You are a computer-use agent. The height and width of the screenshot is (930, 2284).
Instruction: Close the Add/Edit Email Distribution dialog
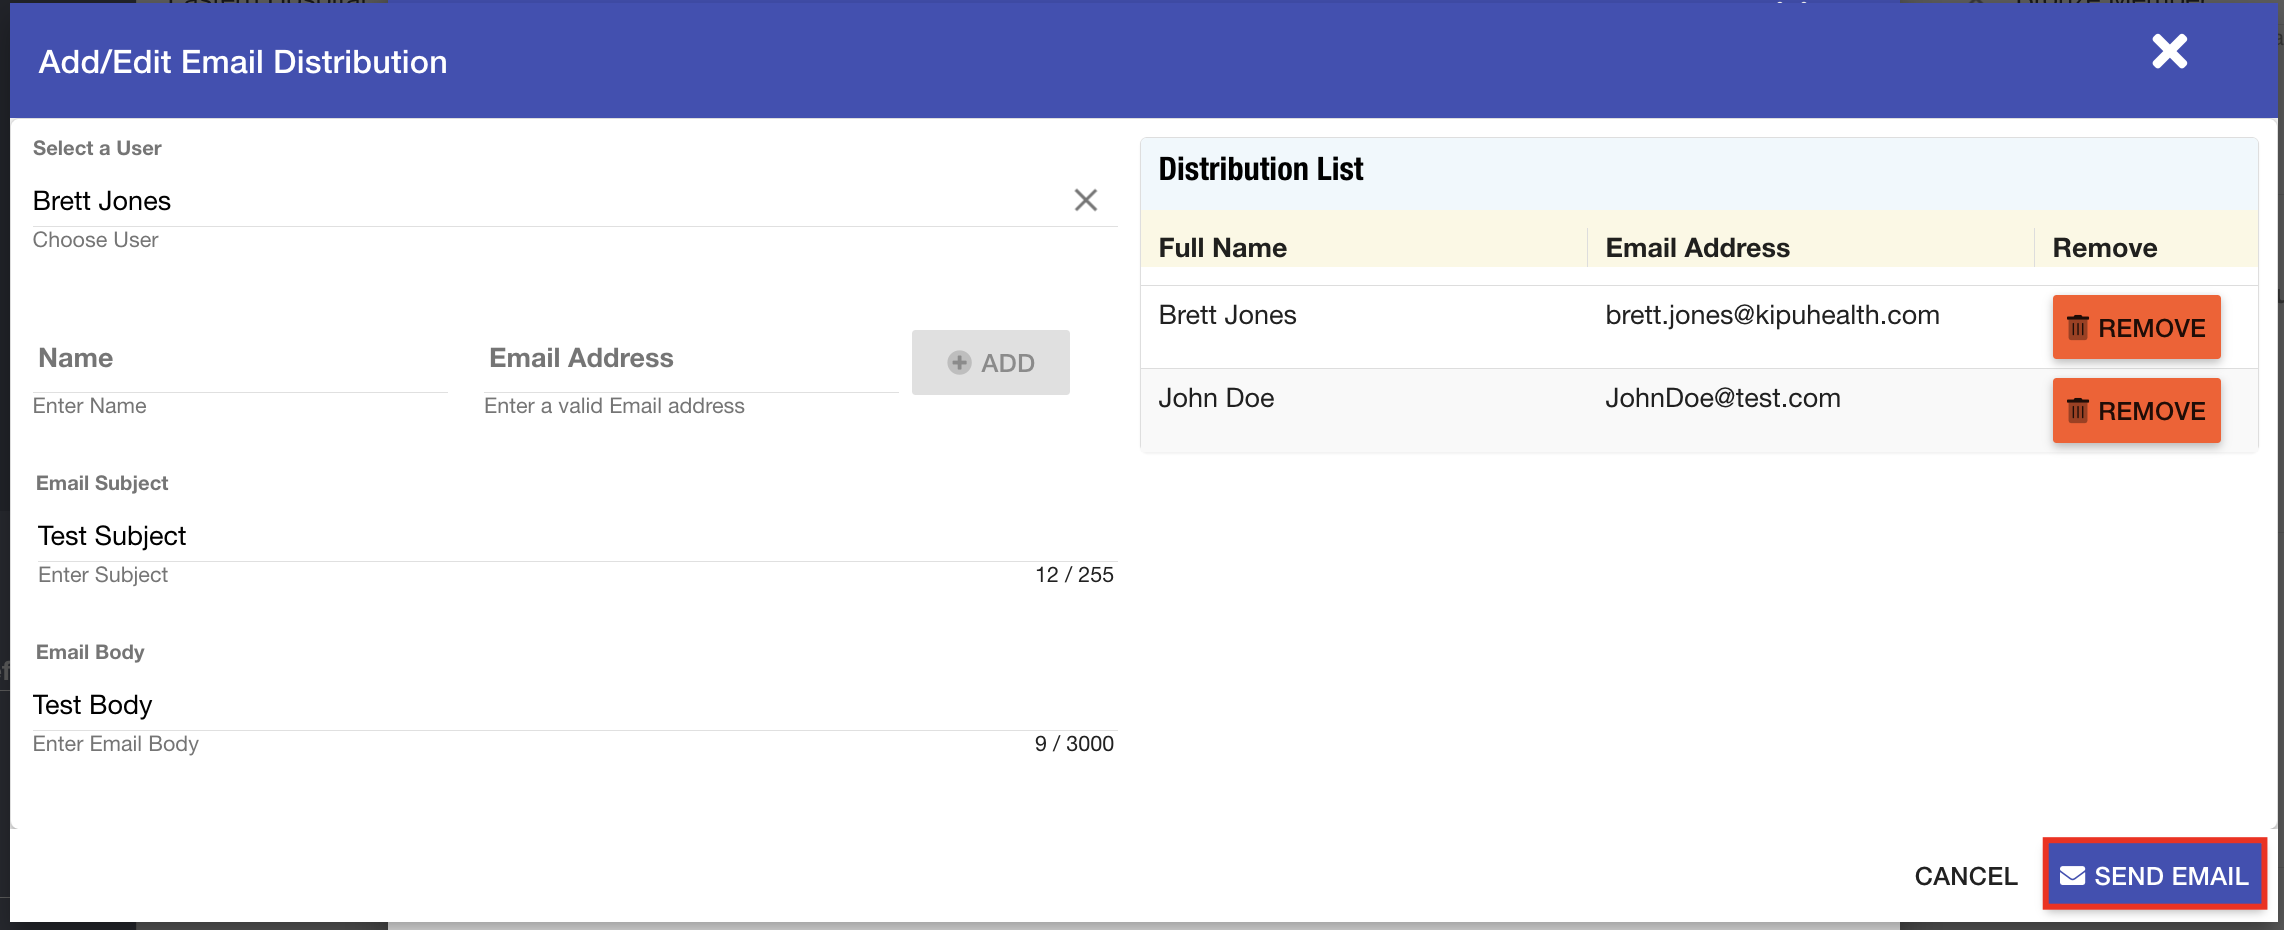click(x=2168, y=52)
